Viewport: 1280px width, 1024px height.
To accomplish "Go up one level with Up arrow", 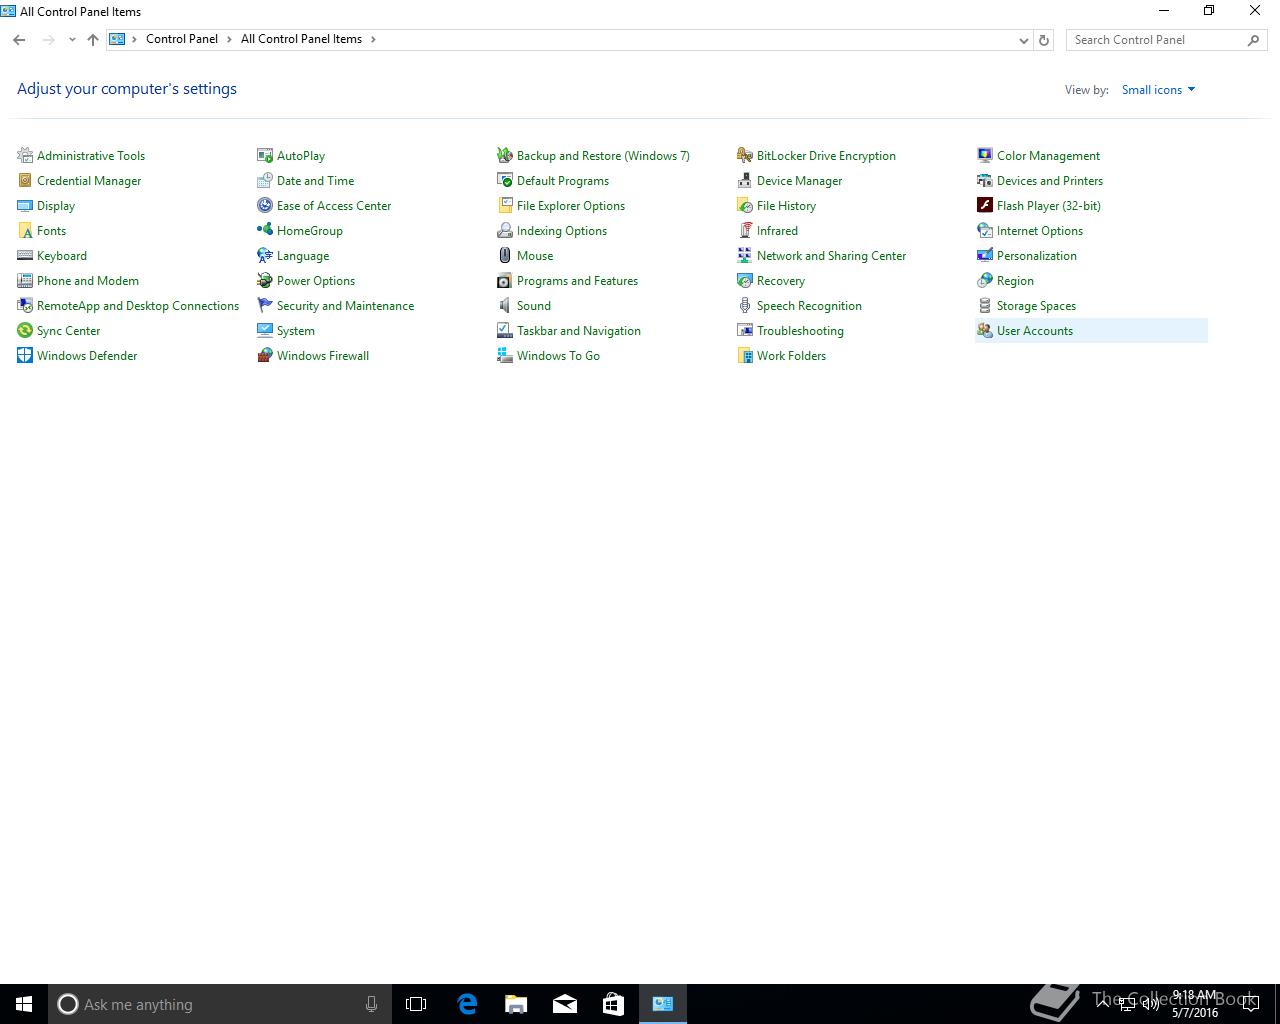I will point(93,40).
